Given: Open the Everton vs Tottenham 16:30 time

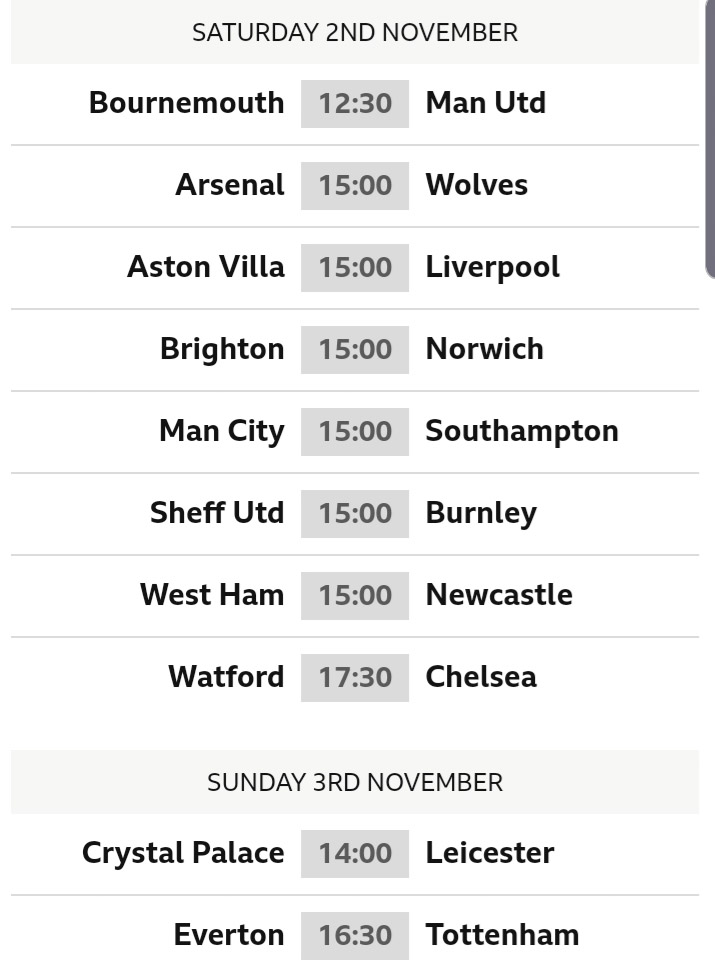Looking at the screenshot, I should pos(355,936).
